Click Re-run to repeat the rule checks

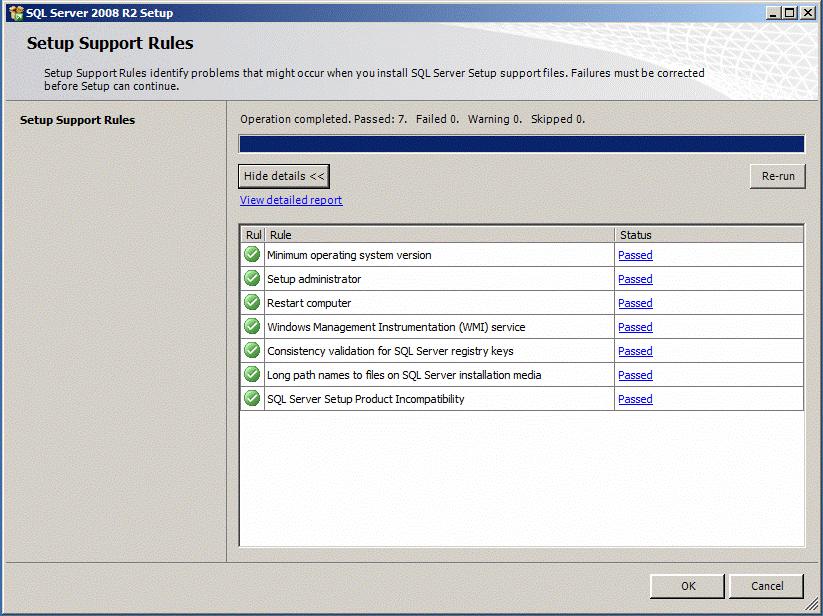(x=777, y=175)
